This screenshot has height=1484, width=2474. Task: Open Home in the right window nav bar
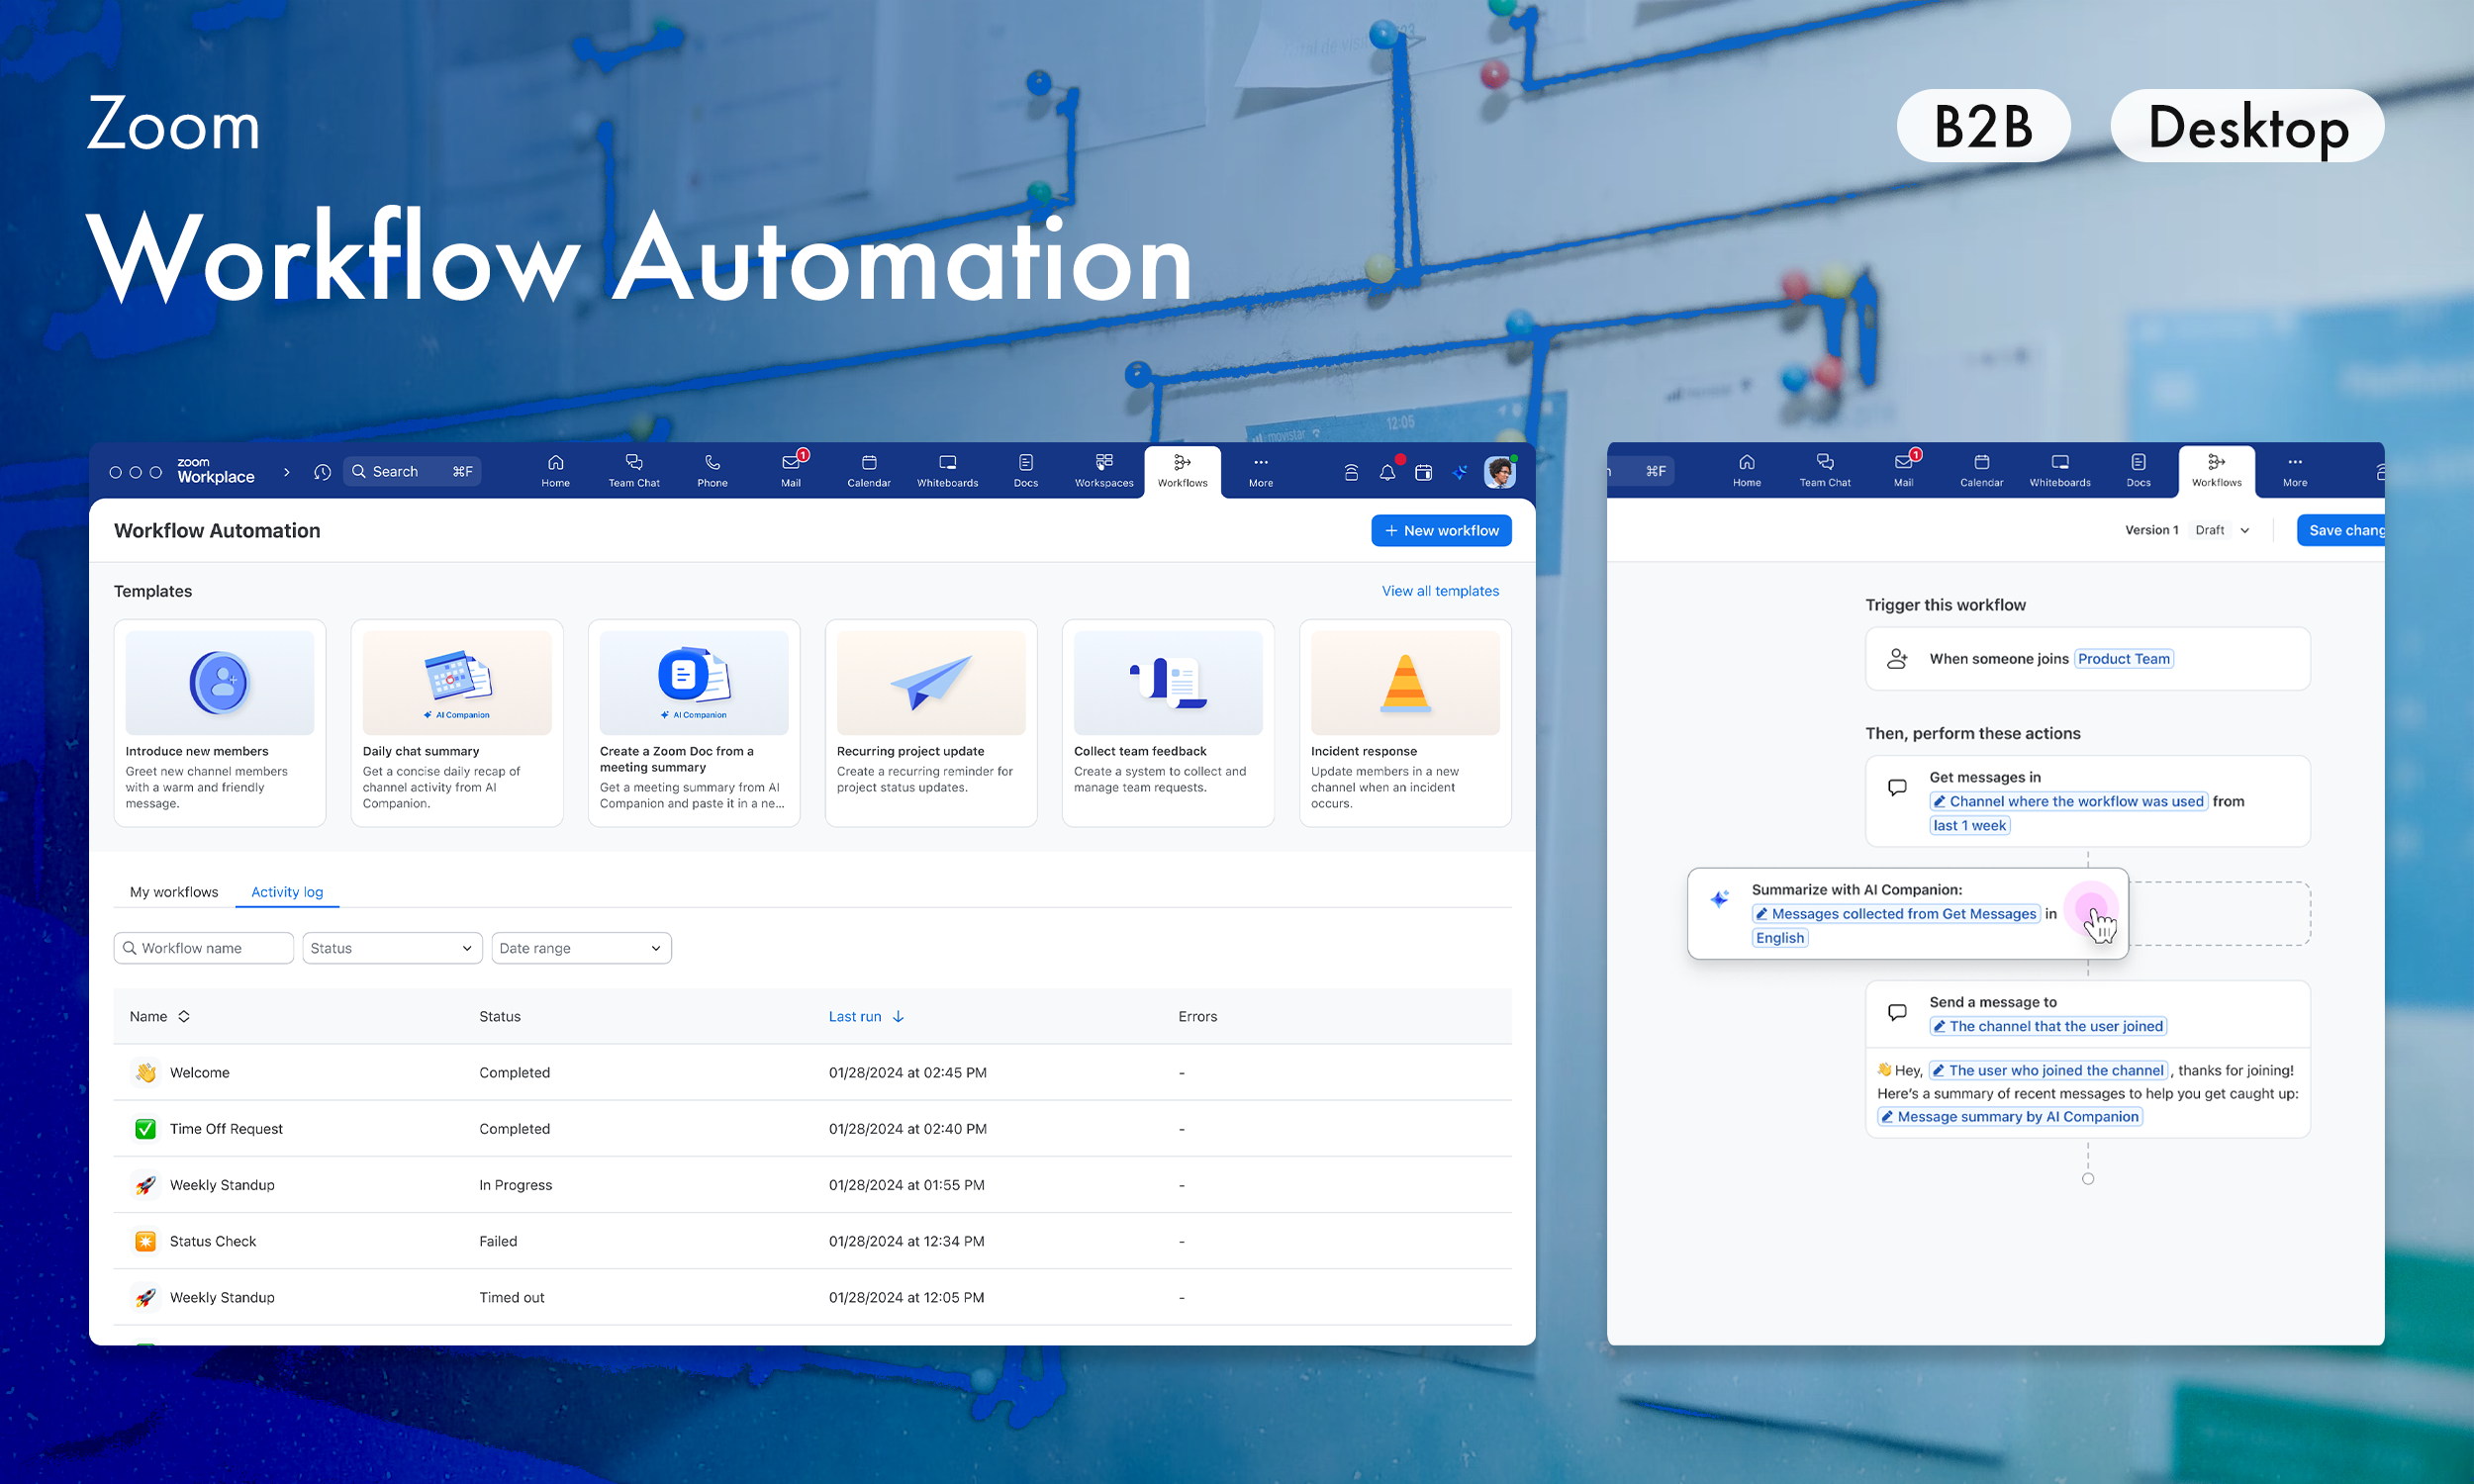pyautogui.click(x=1746, y=470)
